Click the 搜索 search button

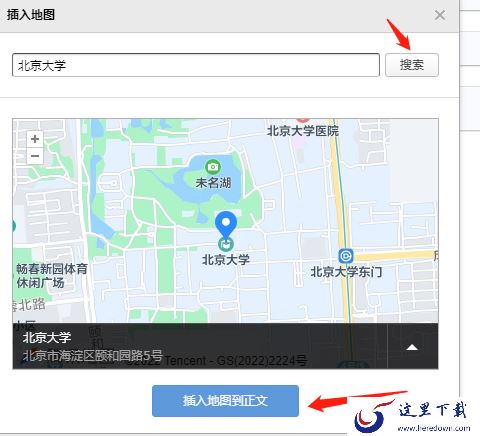coord(412,65)
